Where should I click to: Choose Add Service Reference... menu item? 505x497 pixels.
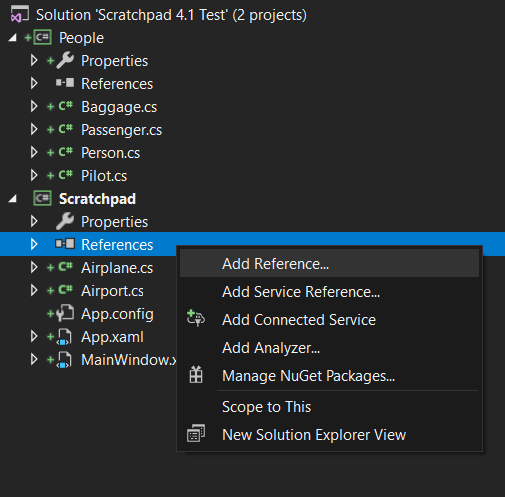(329, 292)
